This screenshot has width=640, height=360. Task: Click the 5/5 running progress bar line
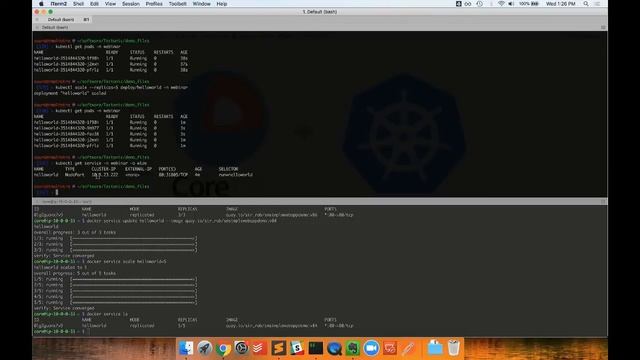click(x=115, y=302)
